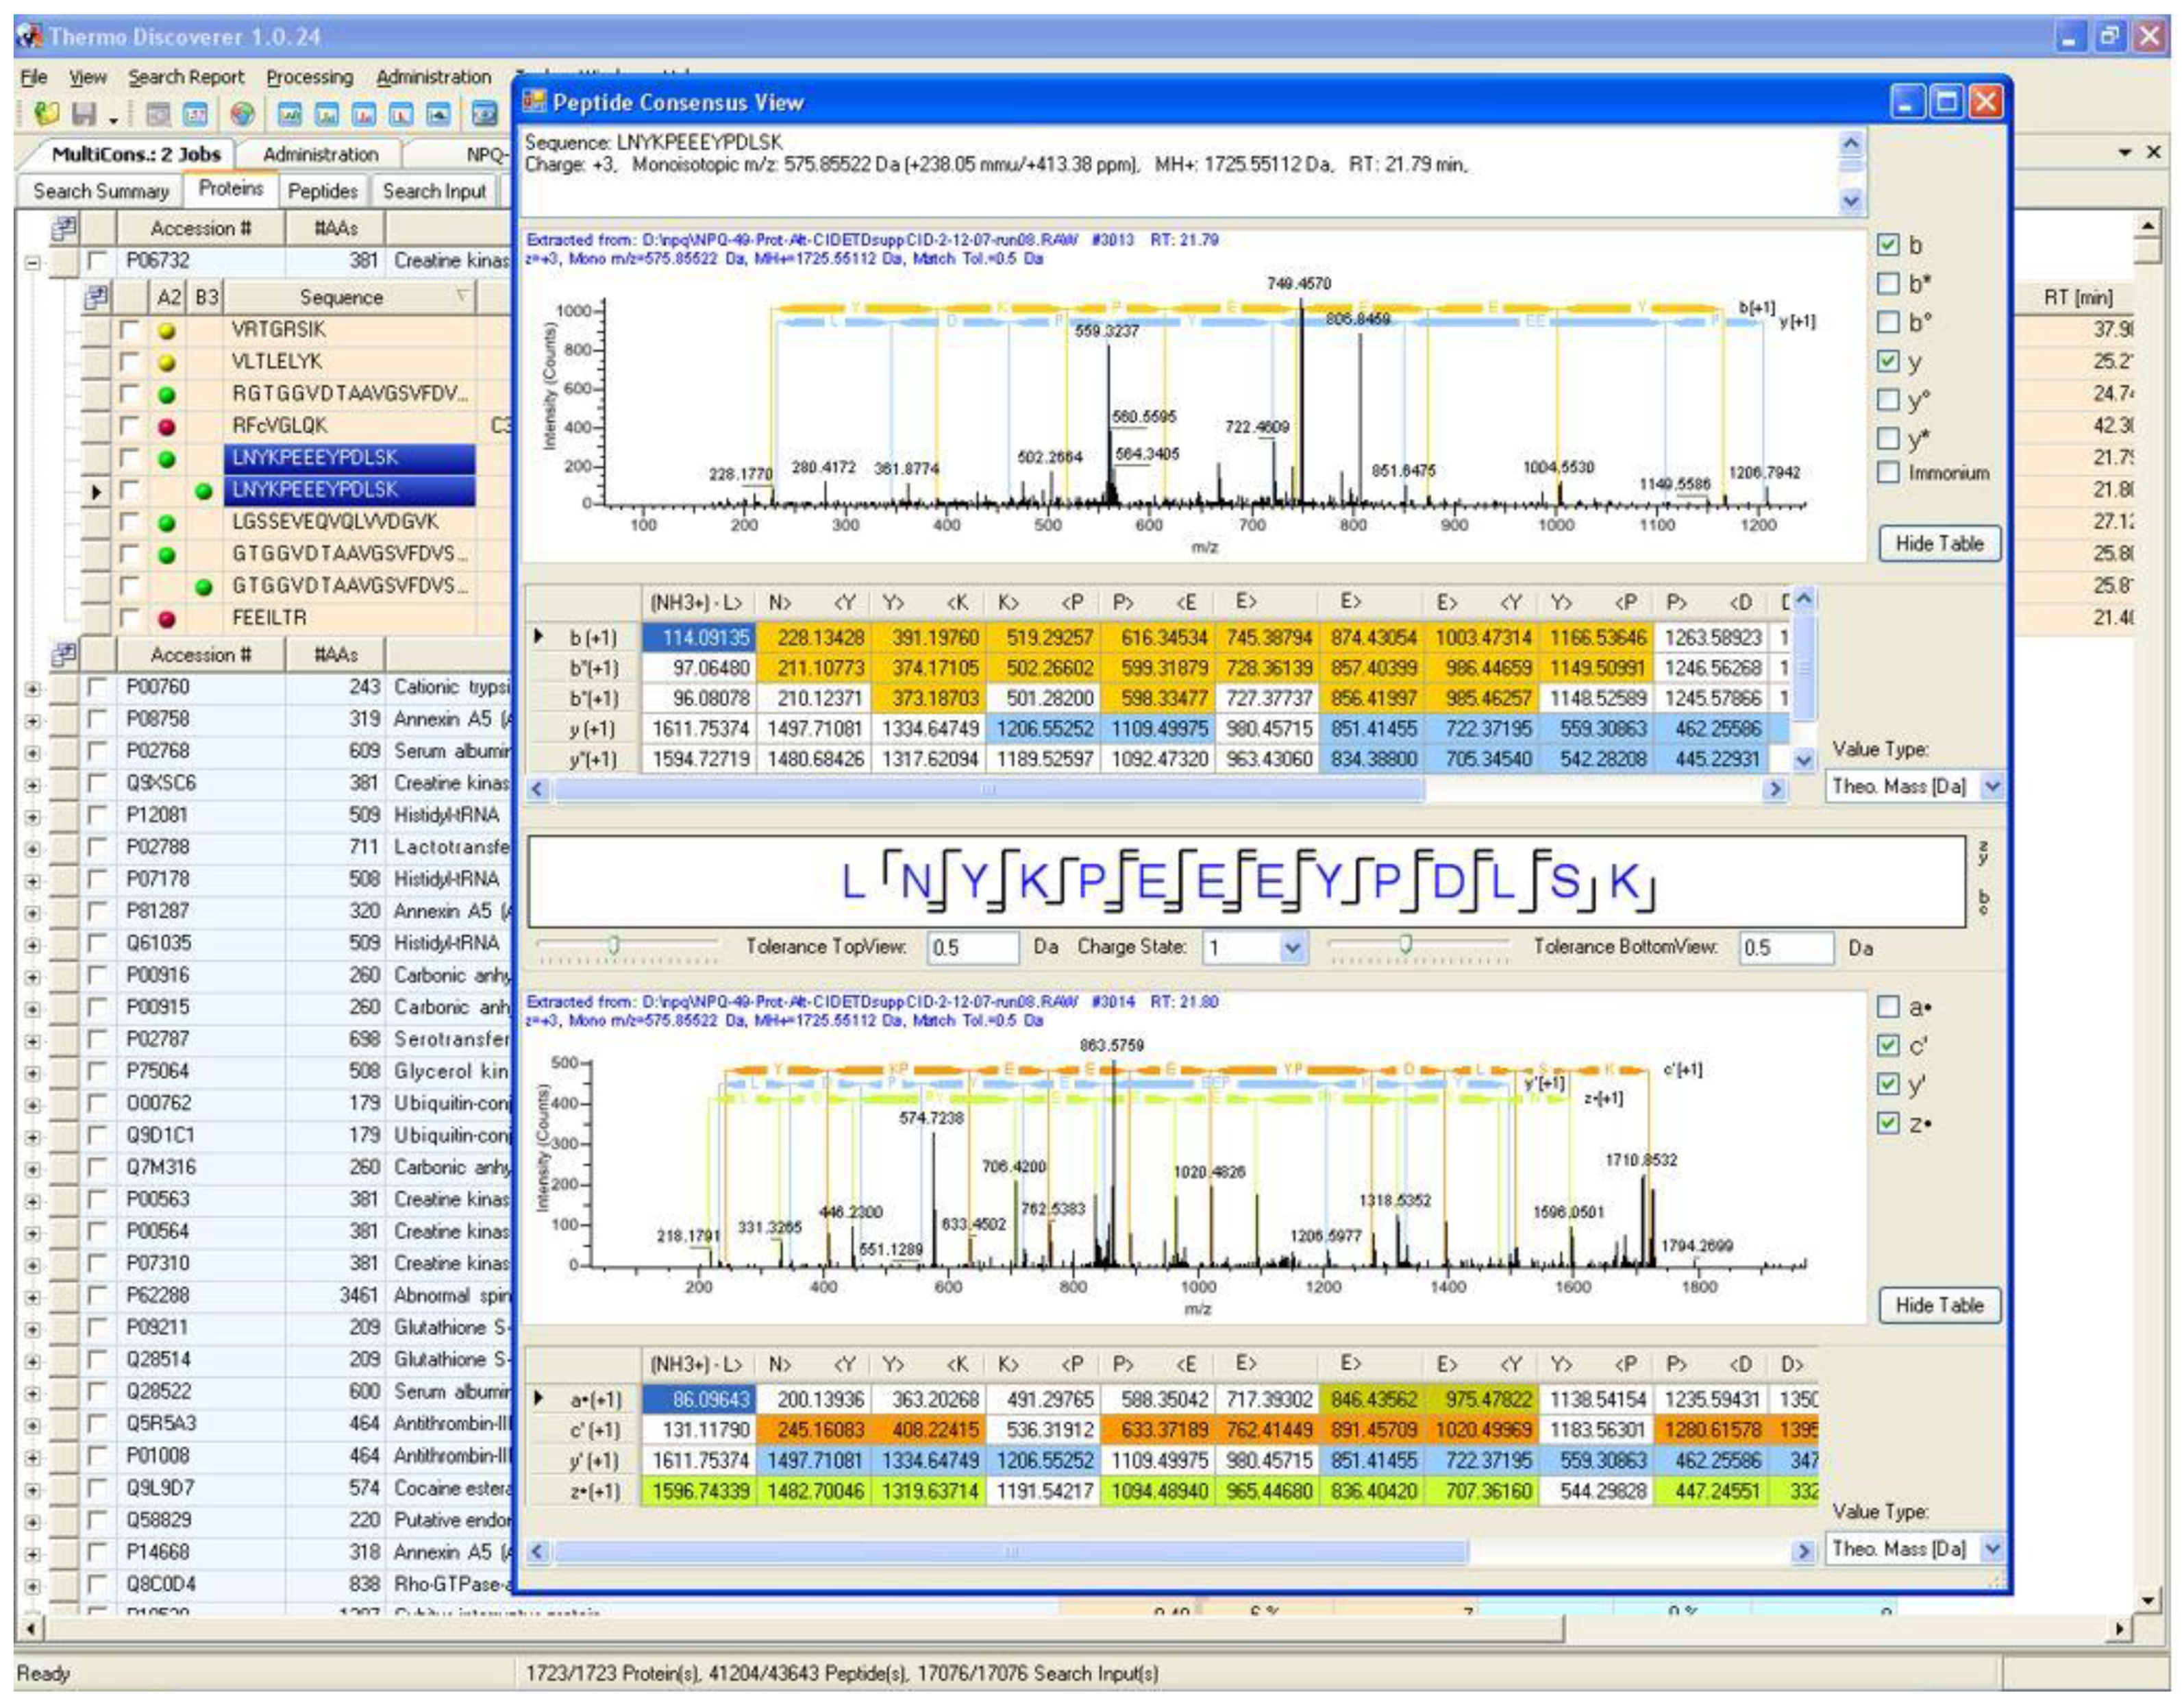This screenshot has width=2184, height=1707.
Task: Click the Tolerance TopView slider handle
Action: [614, 944]
